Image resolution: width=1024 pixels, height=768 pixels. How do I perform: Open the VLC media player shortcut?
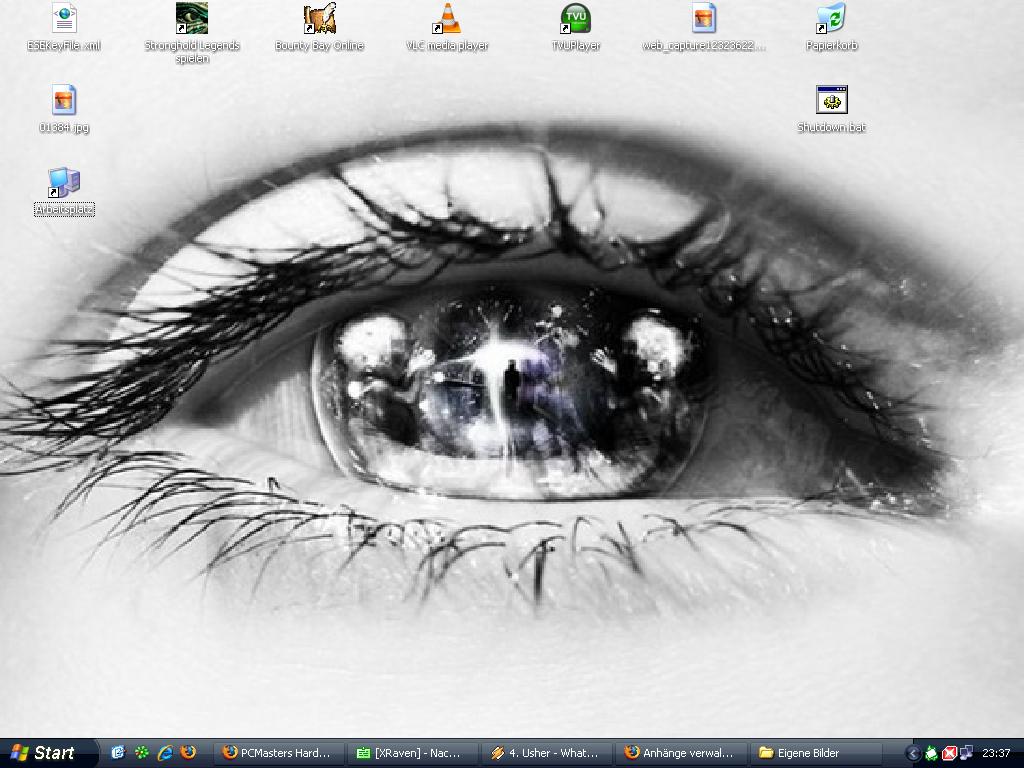tap(446, 19)
